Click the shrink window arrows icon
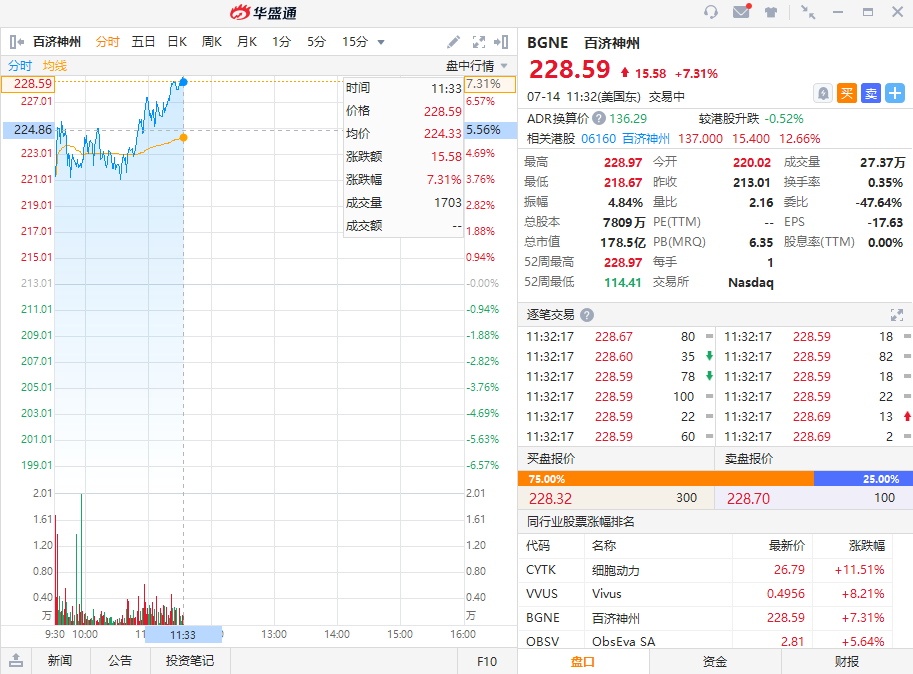 [x=808, y=12]
